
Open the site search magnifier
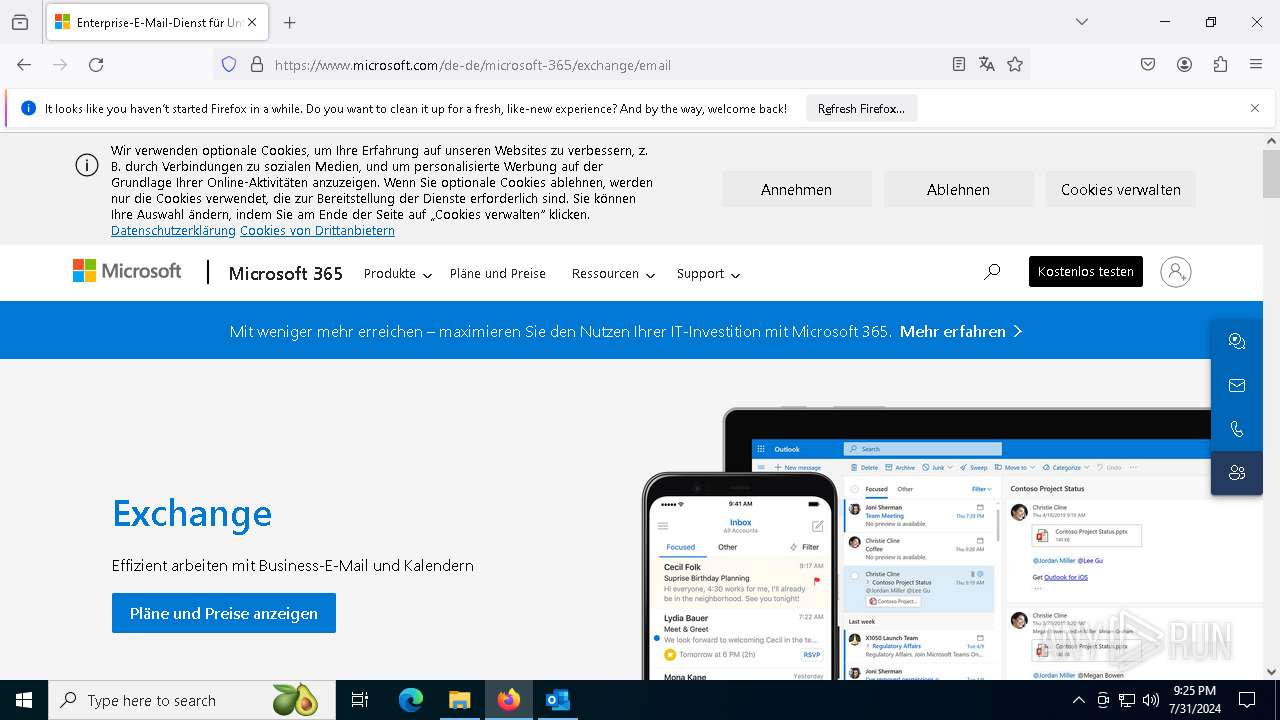(992, 271)
